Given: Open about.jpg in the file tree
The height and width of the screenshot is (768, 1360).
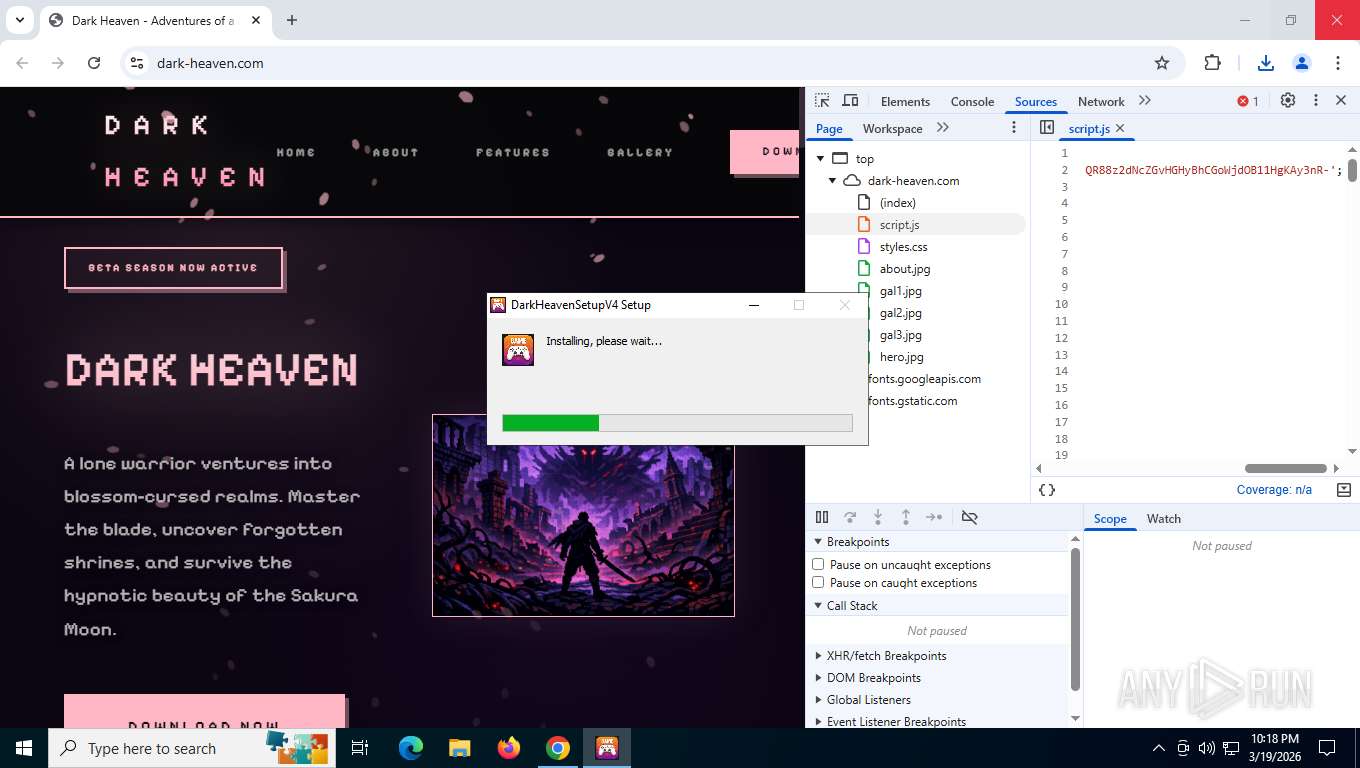Looking at the screenshot, I should tap(905, 269).
